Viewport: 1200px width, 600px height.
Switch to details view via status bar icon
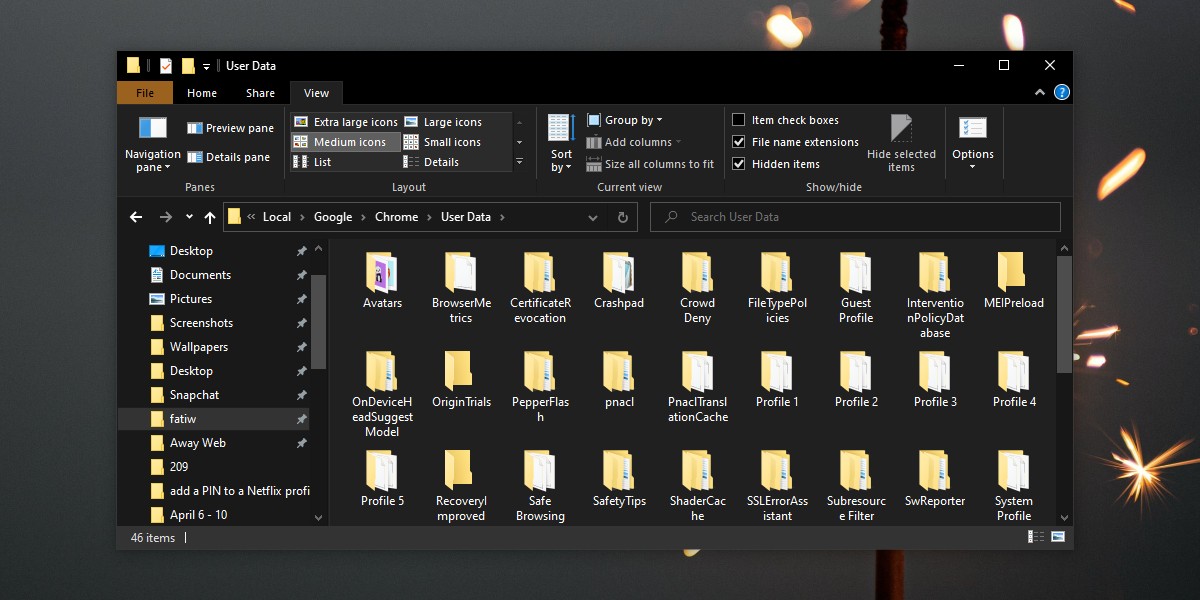point(1035,537)
